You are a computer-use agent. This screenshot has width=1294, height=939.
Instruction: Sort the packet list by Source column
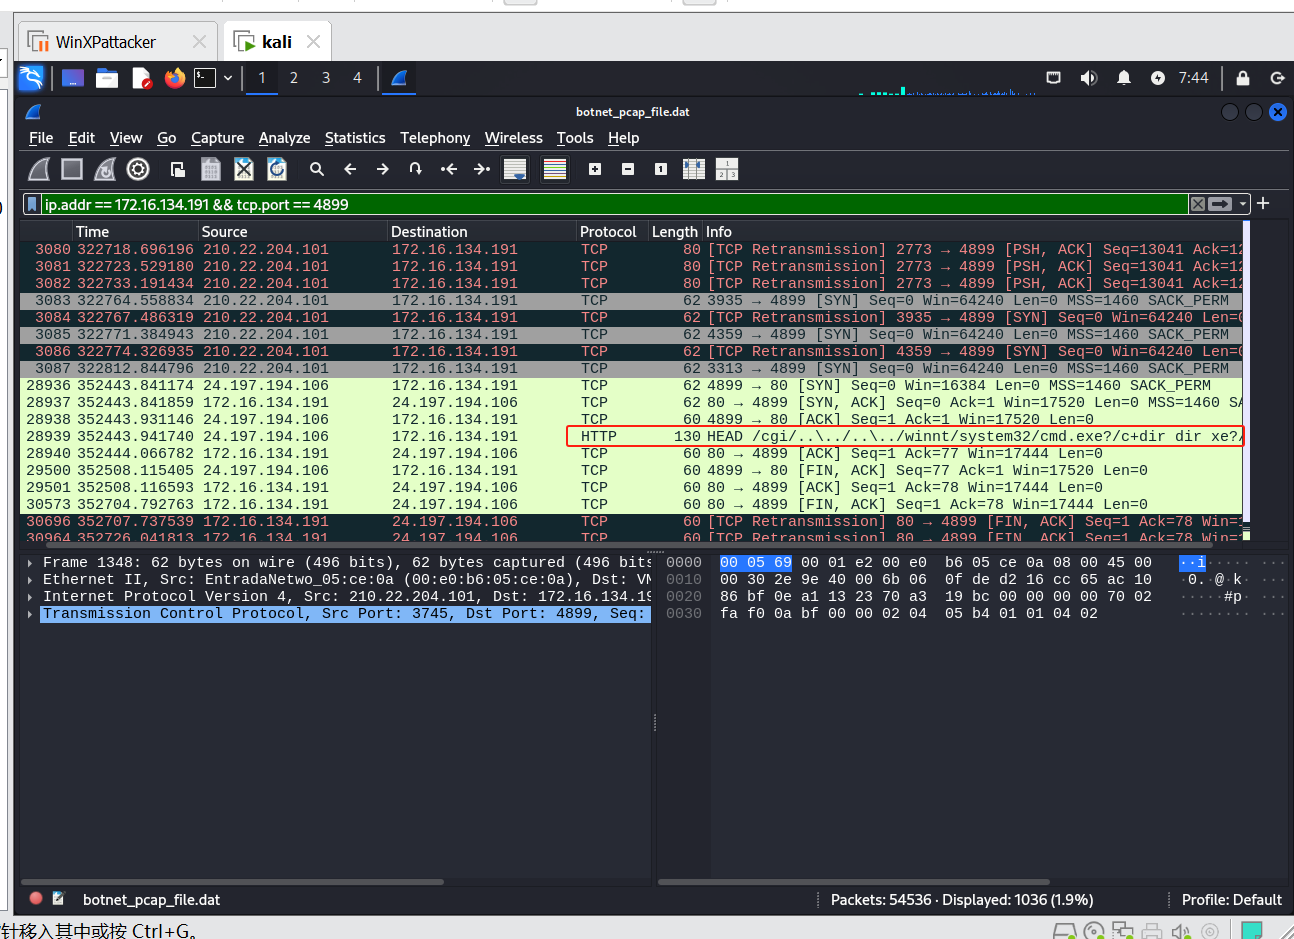[x=293, y=231]
